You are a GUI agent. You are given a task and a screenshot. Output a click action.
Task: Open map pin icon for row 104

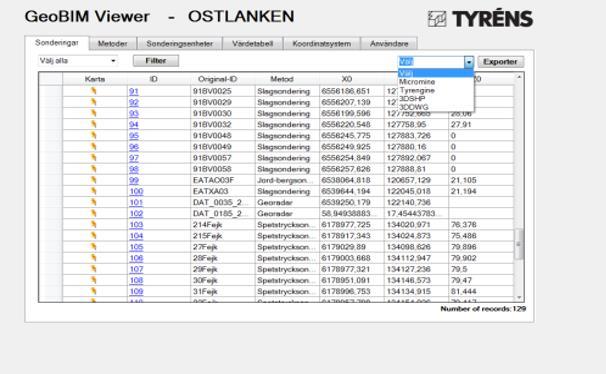pos(94,236)
